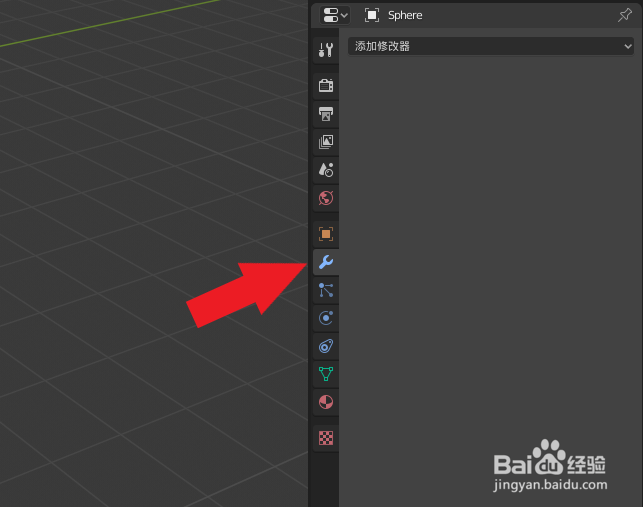Switch to Render properties tab
The width and height of the screenshot is (643, 507).
coord(326,86)
